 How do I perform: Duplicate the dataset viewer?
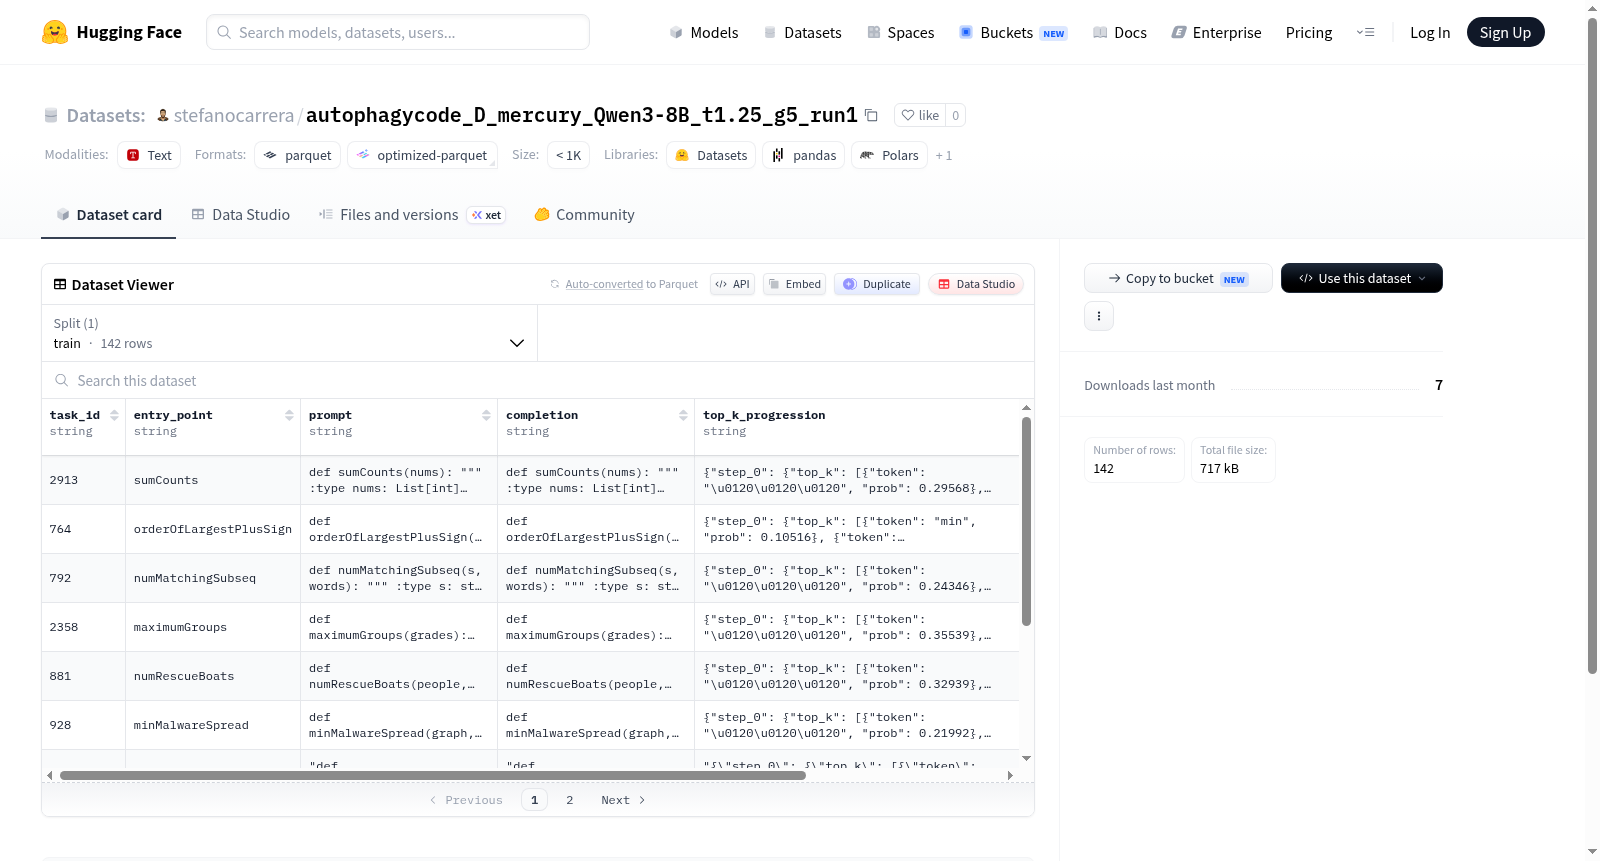(x=877, y=284)
